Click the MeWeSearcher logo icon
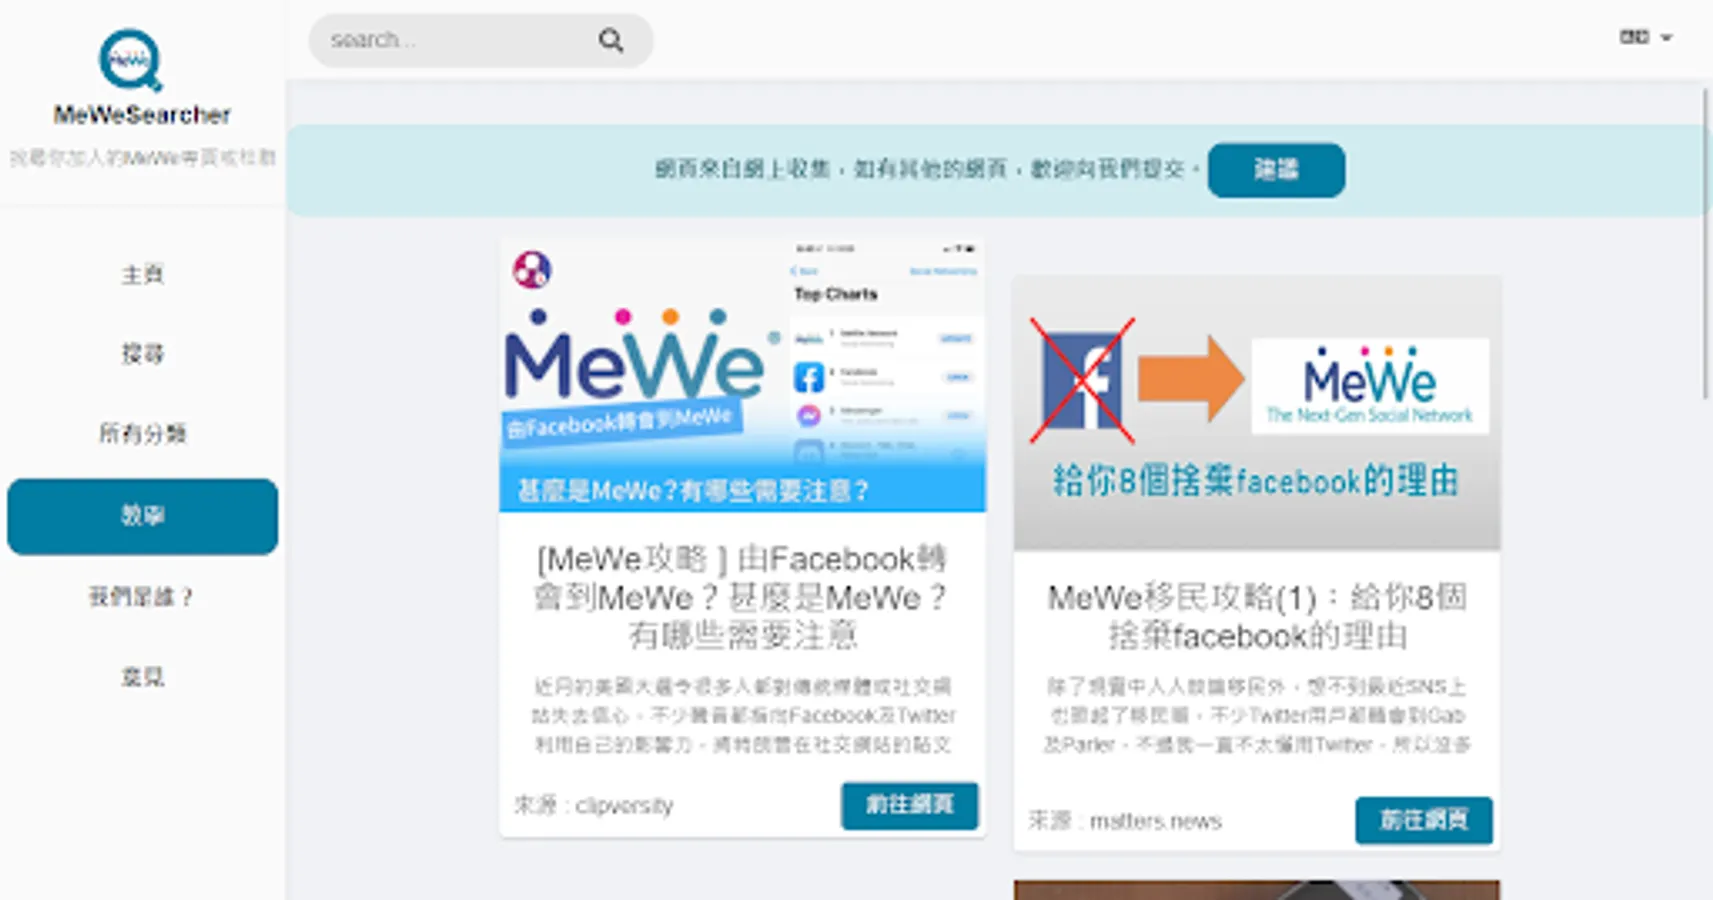Screen dimensions: 1713x900 click(x=130, y=60)
